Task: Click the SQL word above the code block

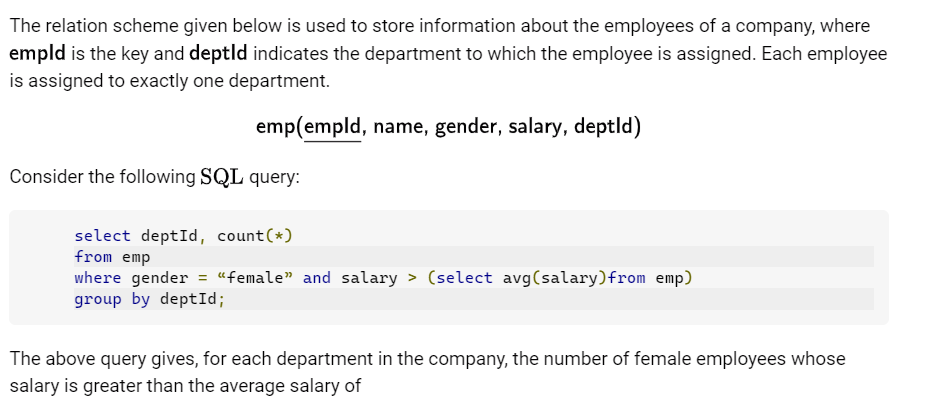Action: point(223,177)
